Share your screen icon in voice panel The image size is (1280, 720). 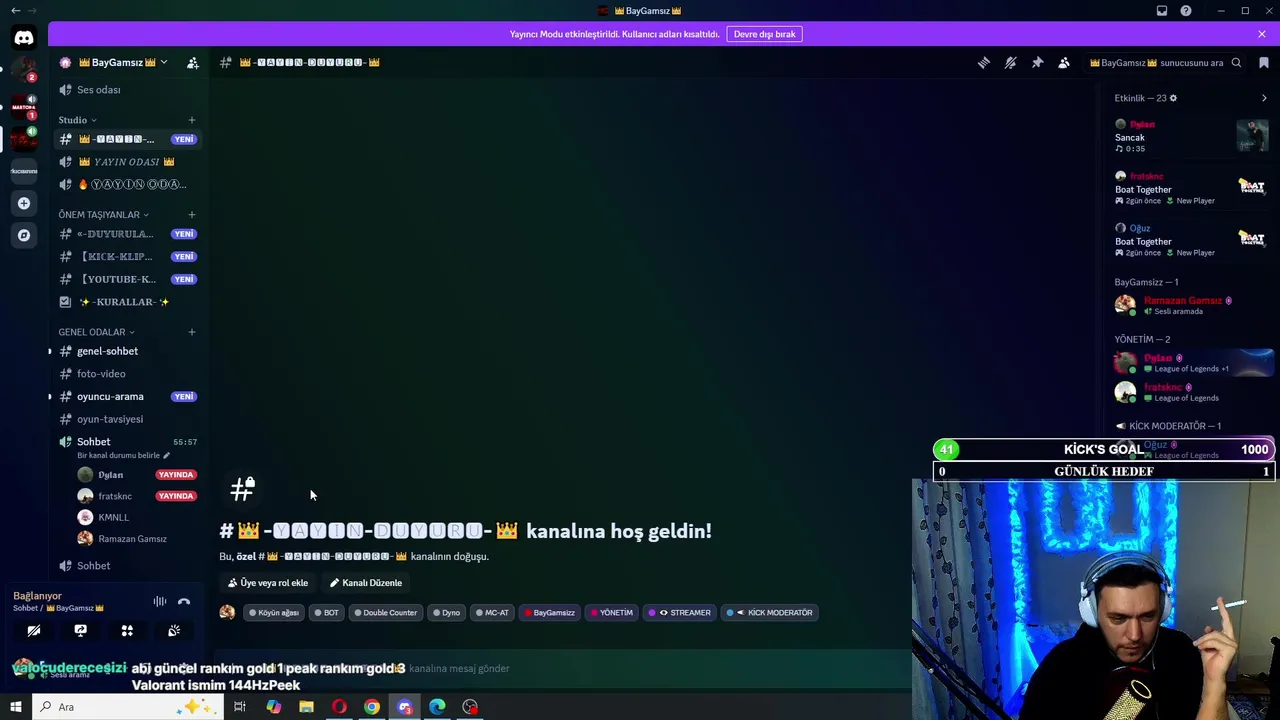point(81,631)
